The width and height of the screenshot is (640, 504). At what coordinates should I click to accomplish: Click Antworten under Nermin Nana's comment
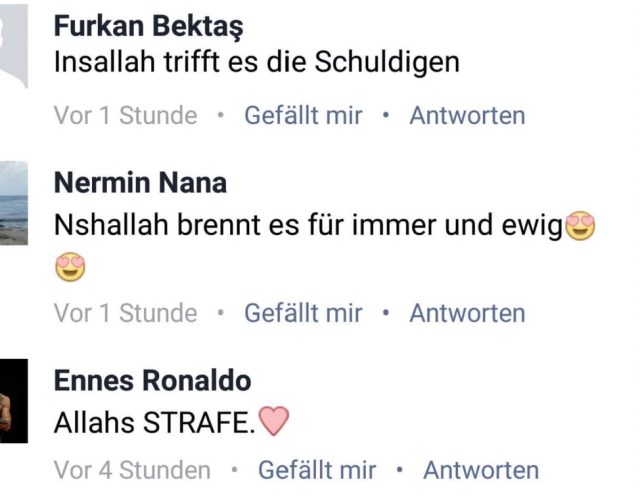click(x=467, y=313)
